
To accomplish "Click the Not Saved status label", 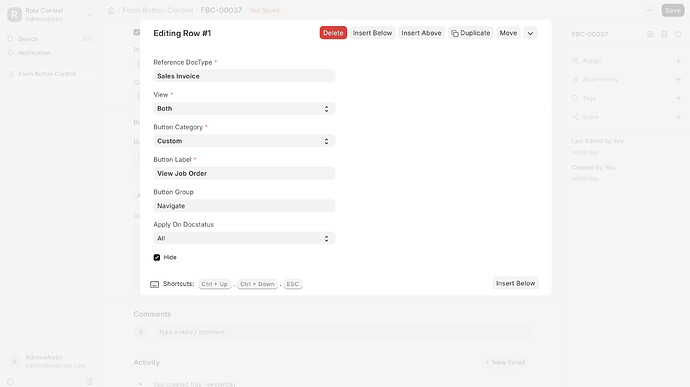I will 265,10.
